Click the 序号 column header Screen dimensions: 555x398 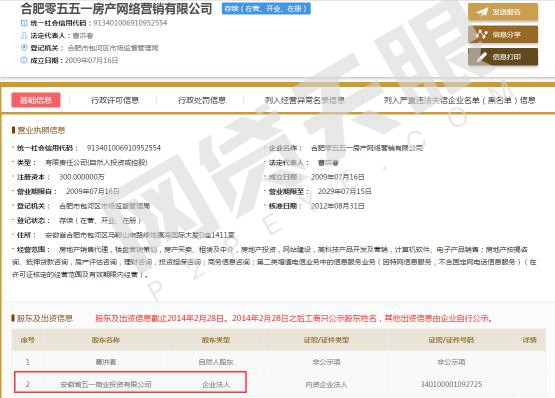(x=28, y=340)
